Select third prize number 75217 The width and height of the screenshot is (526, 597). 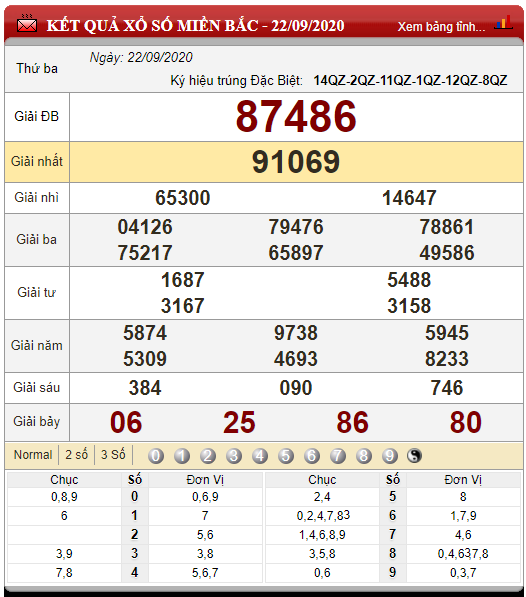tap(145, 253)
